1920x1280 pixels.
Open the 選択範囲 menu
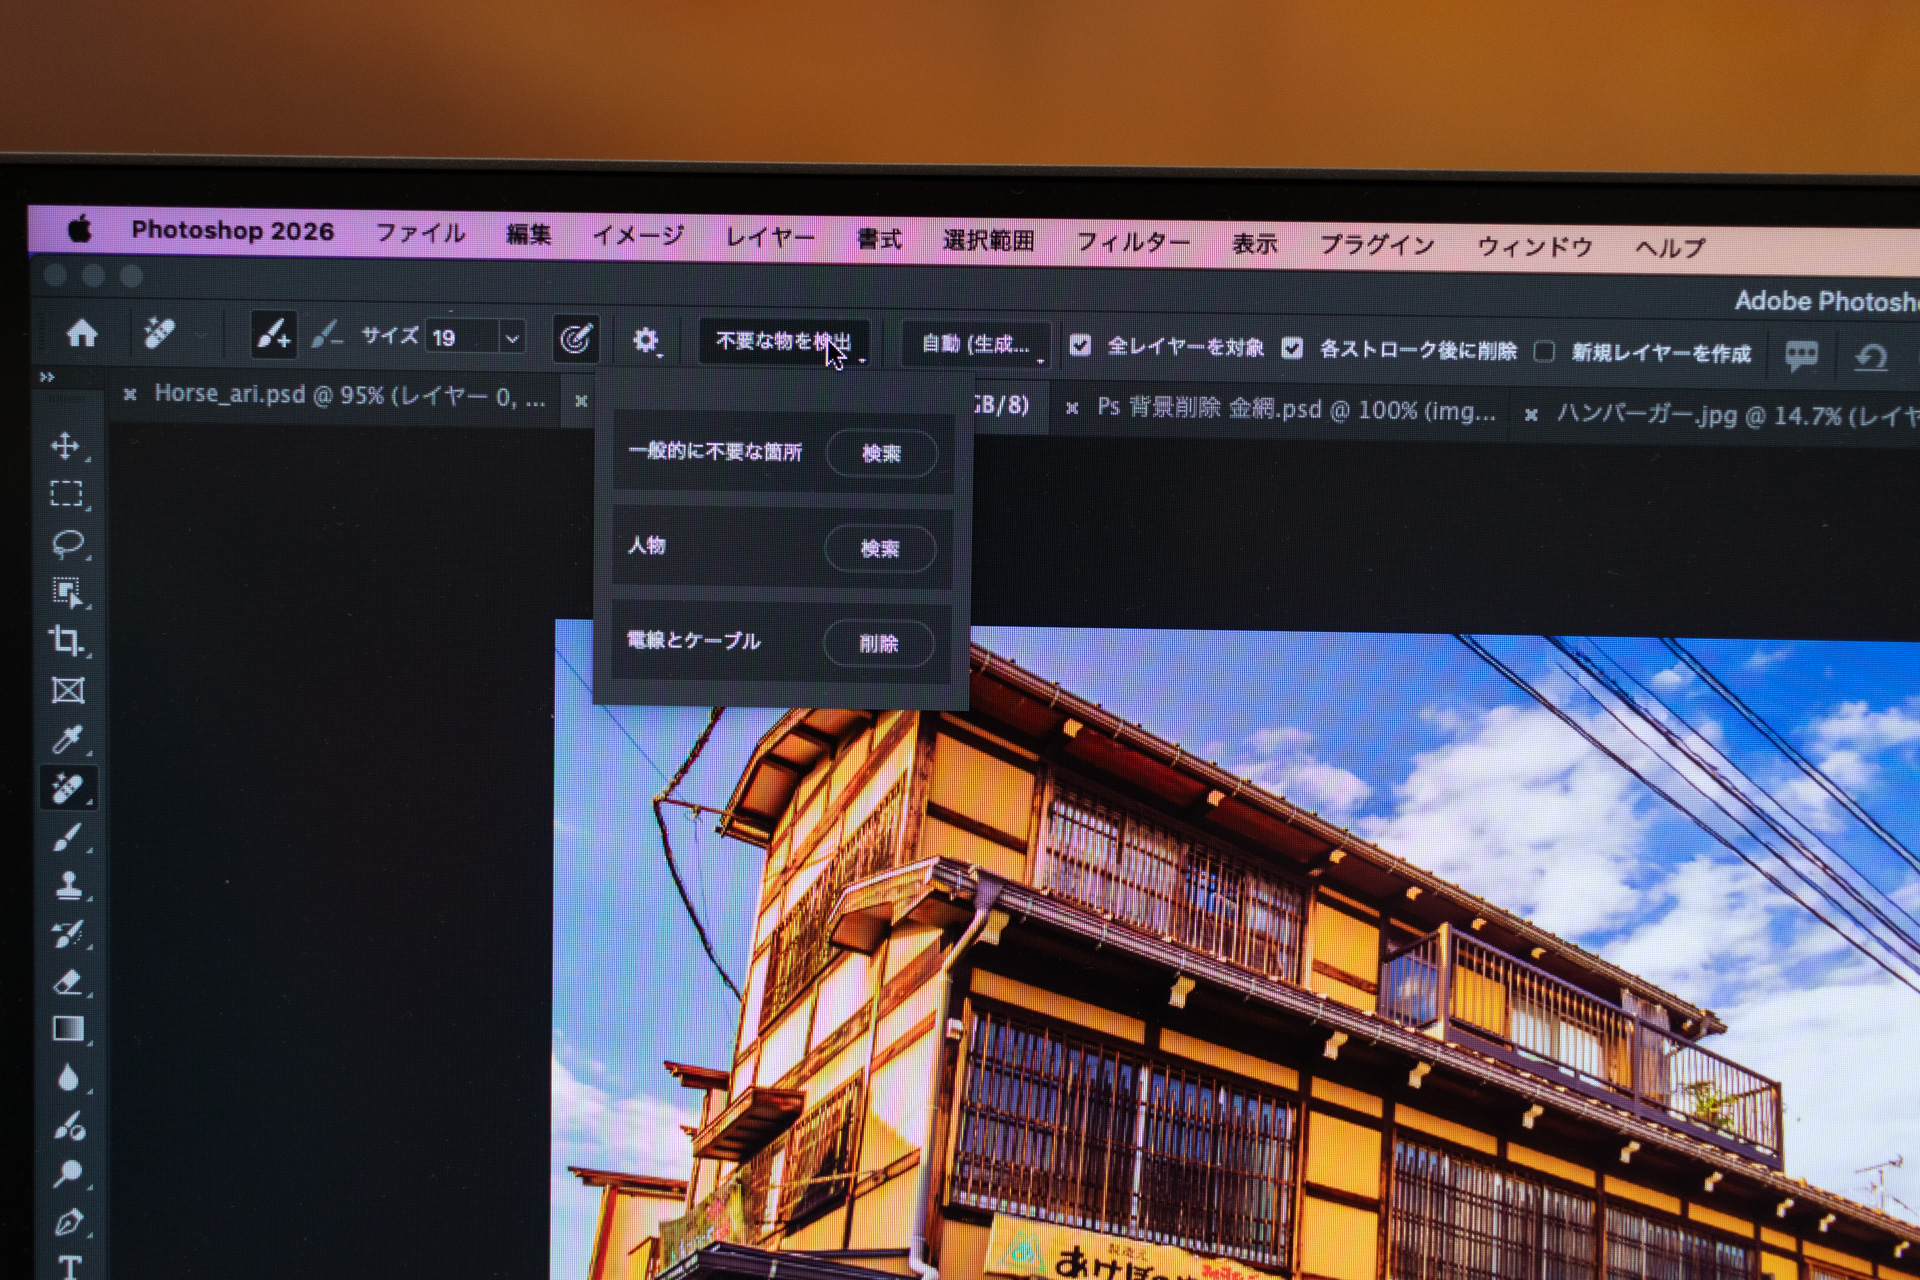(988, 241)
